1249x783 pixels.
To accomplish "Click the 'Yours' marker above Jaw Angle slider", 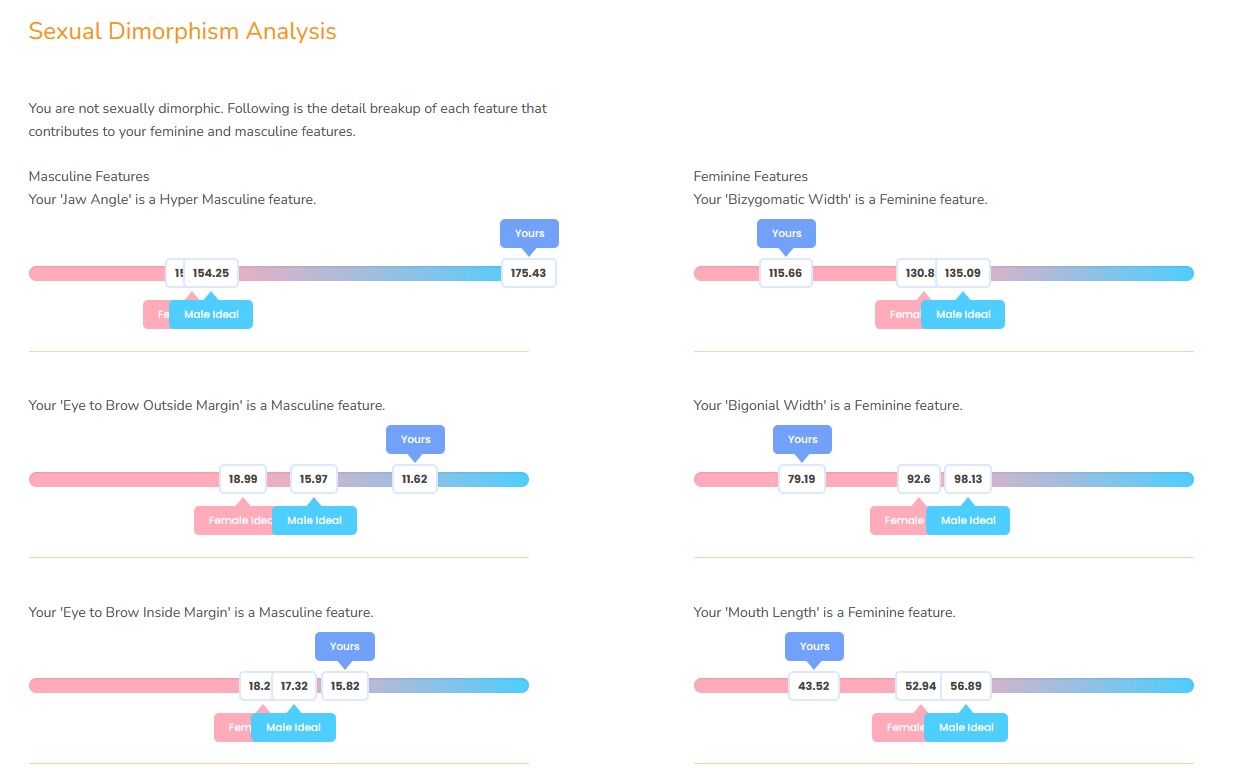I will (x=529, y=233).
